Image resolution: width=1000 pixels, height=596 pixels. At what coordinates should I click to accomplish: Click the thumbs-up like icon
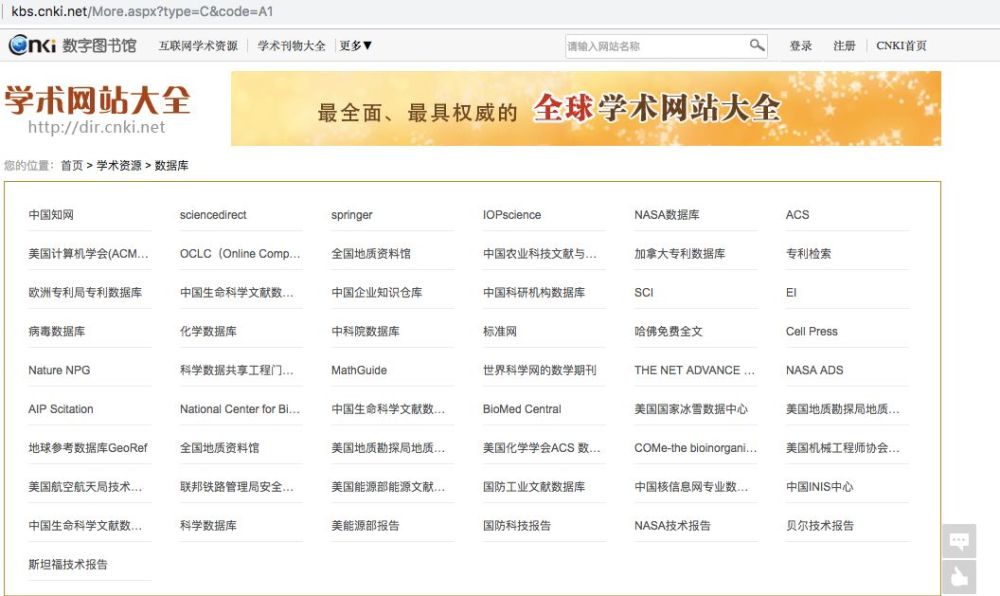(959, 578)
